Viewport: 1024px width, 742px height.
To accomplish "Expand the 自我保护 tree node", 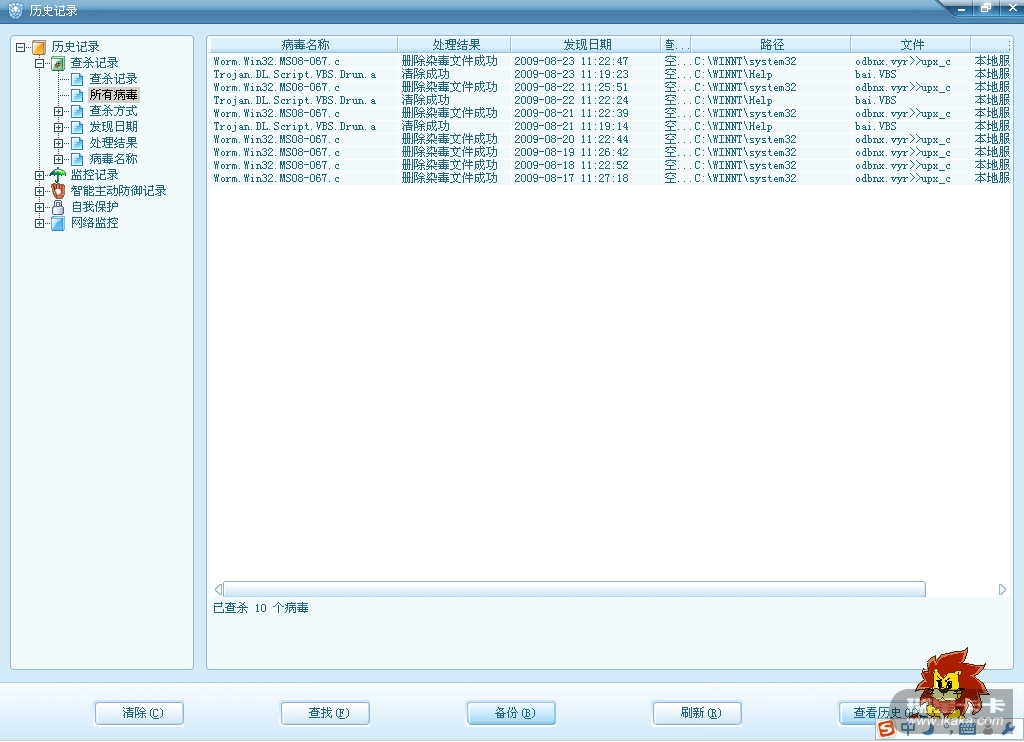I will pyautogui.click(x=40, y=207).
